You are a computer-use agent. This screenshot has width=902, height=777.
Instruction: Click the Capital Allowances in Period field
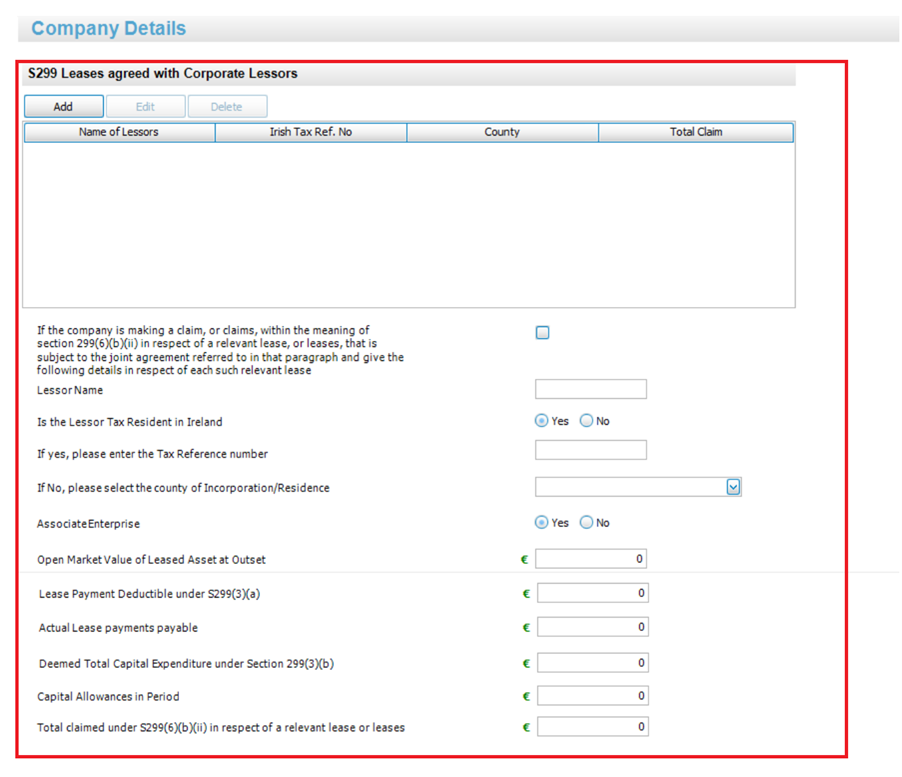593,696
